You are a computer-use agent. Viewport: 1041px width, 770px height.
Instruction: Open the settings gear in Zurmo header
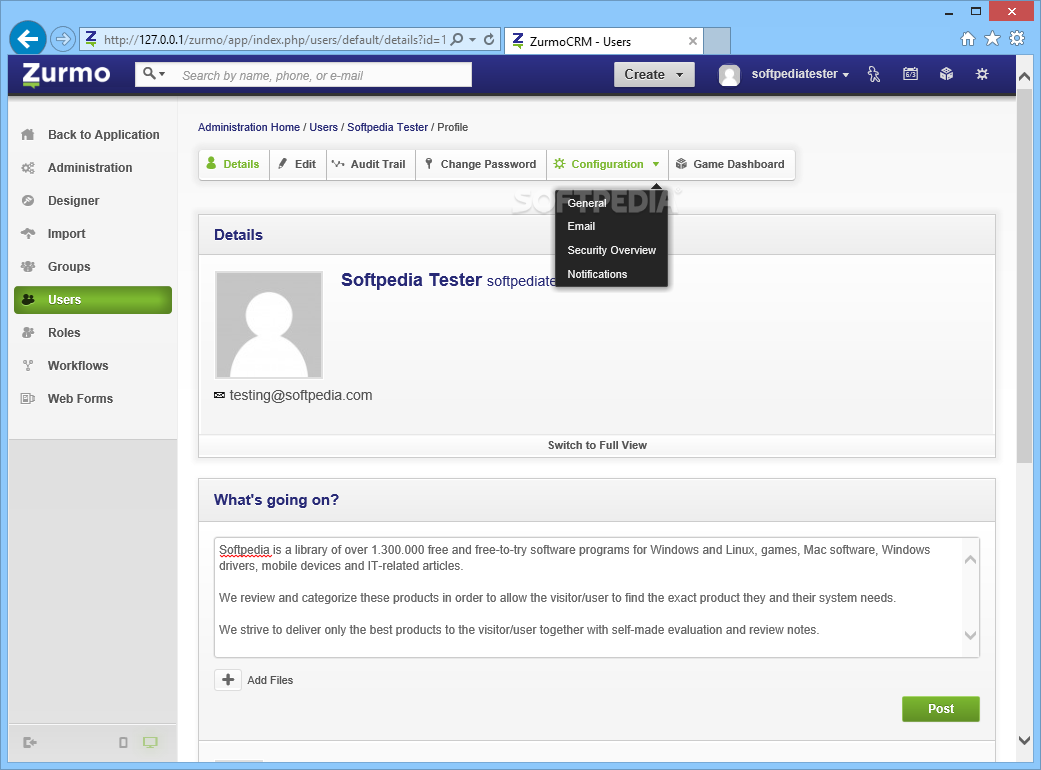982,74
